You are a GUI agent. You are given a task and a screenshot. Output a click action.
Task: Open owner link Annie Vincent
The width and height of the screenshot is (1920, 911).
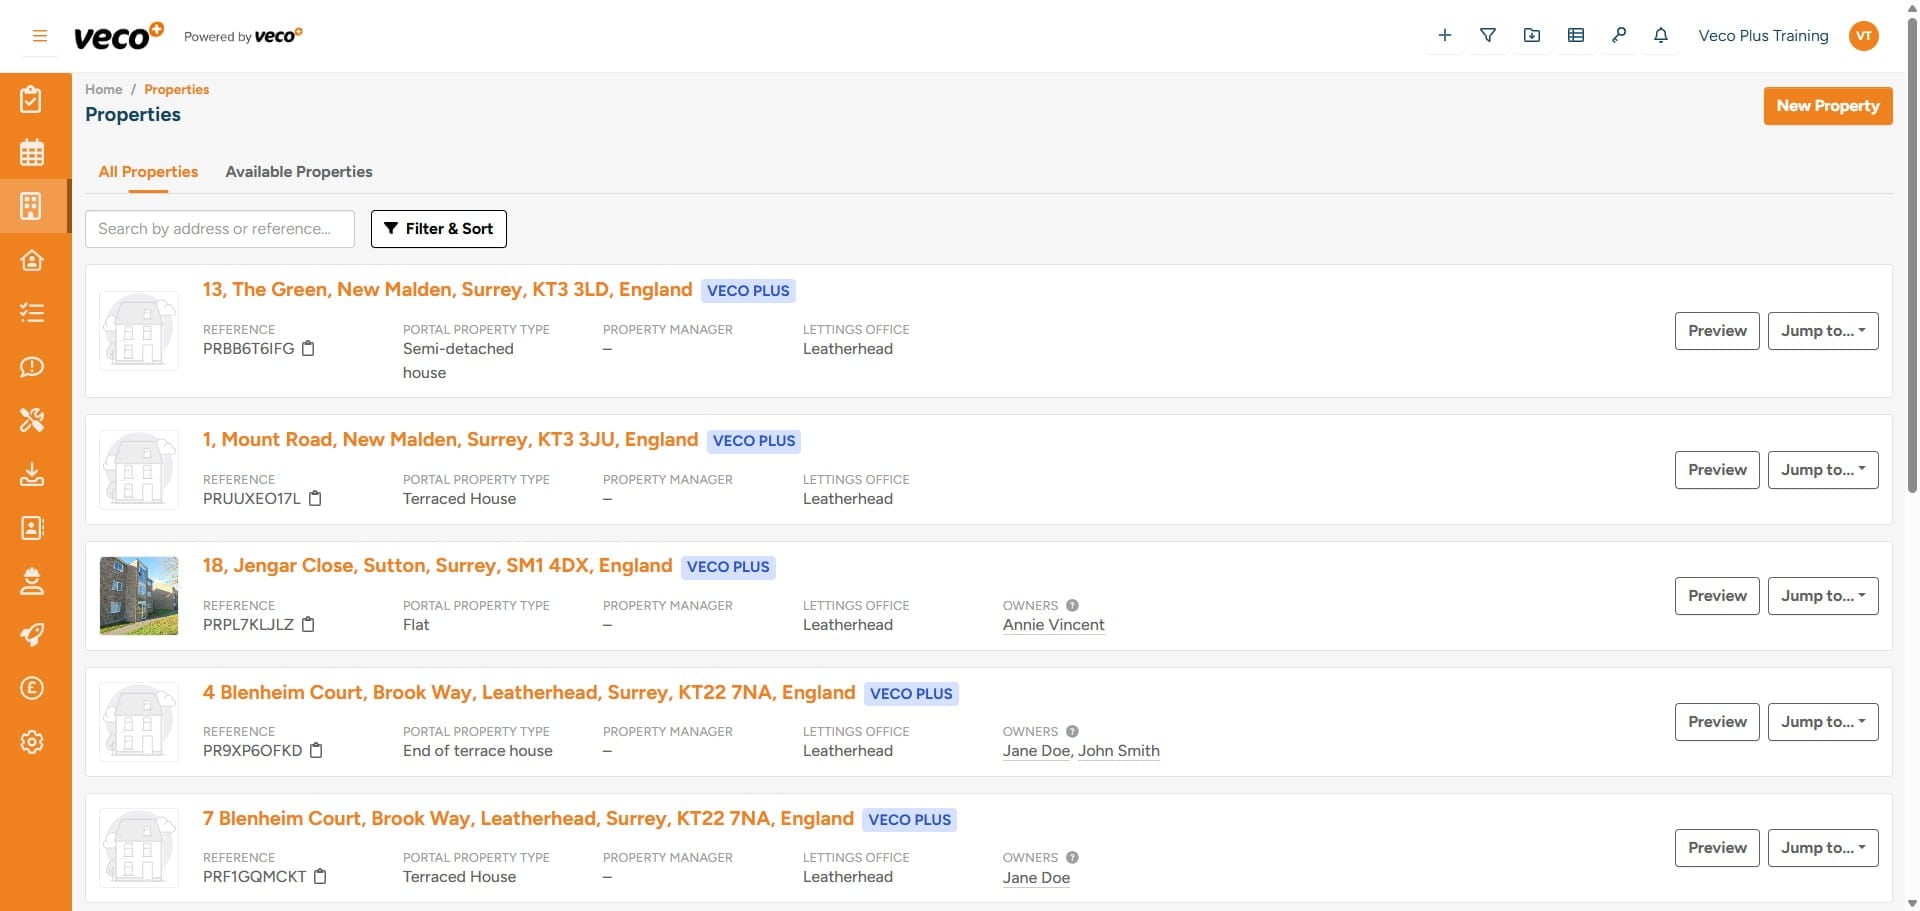pyautogui.click(x=1053, y=625)
